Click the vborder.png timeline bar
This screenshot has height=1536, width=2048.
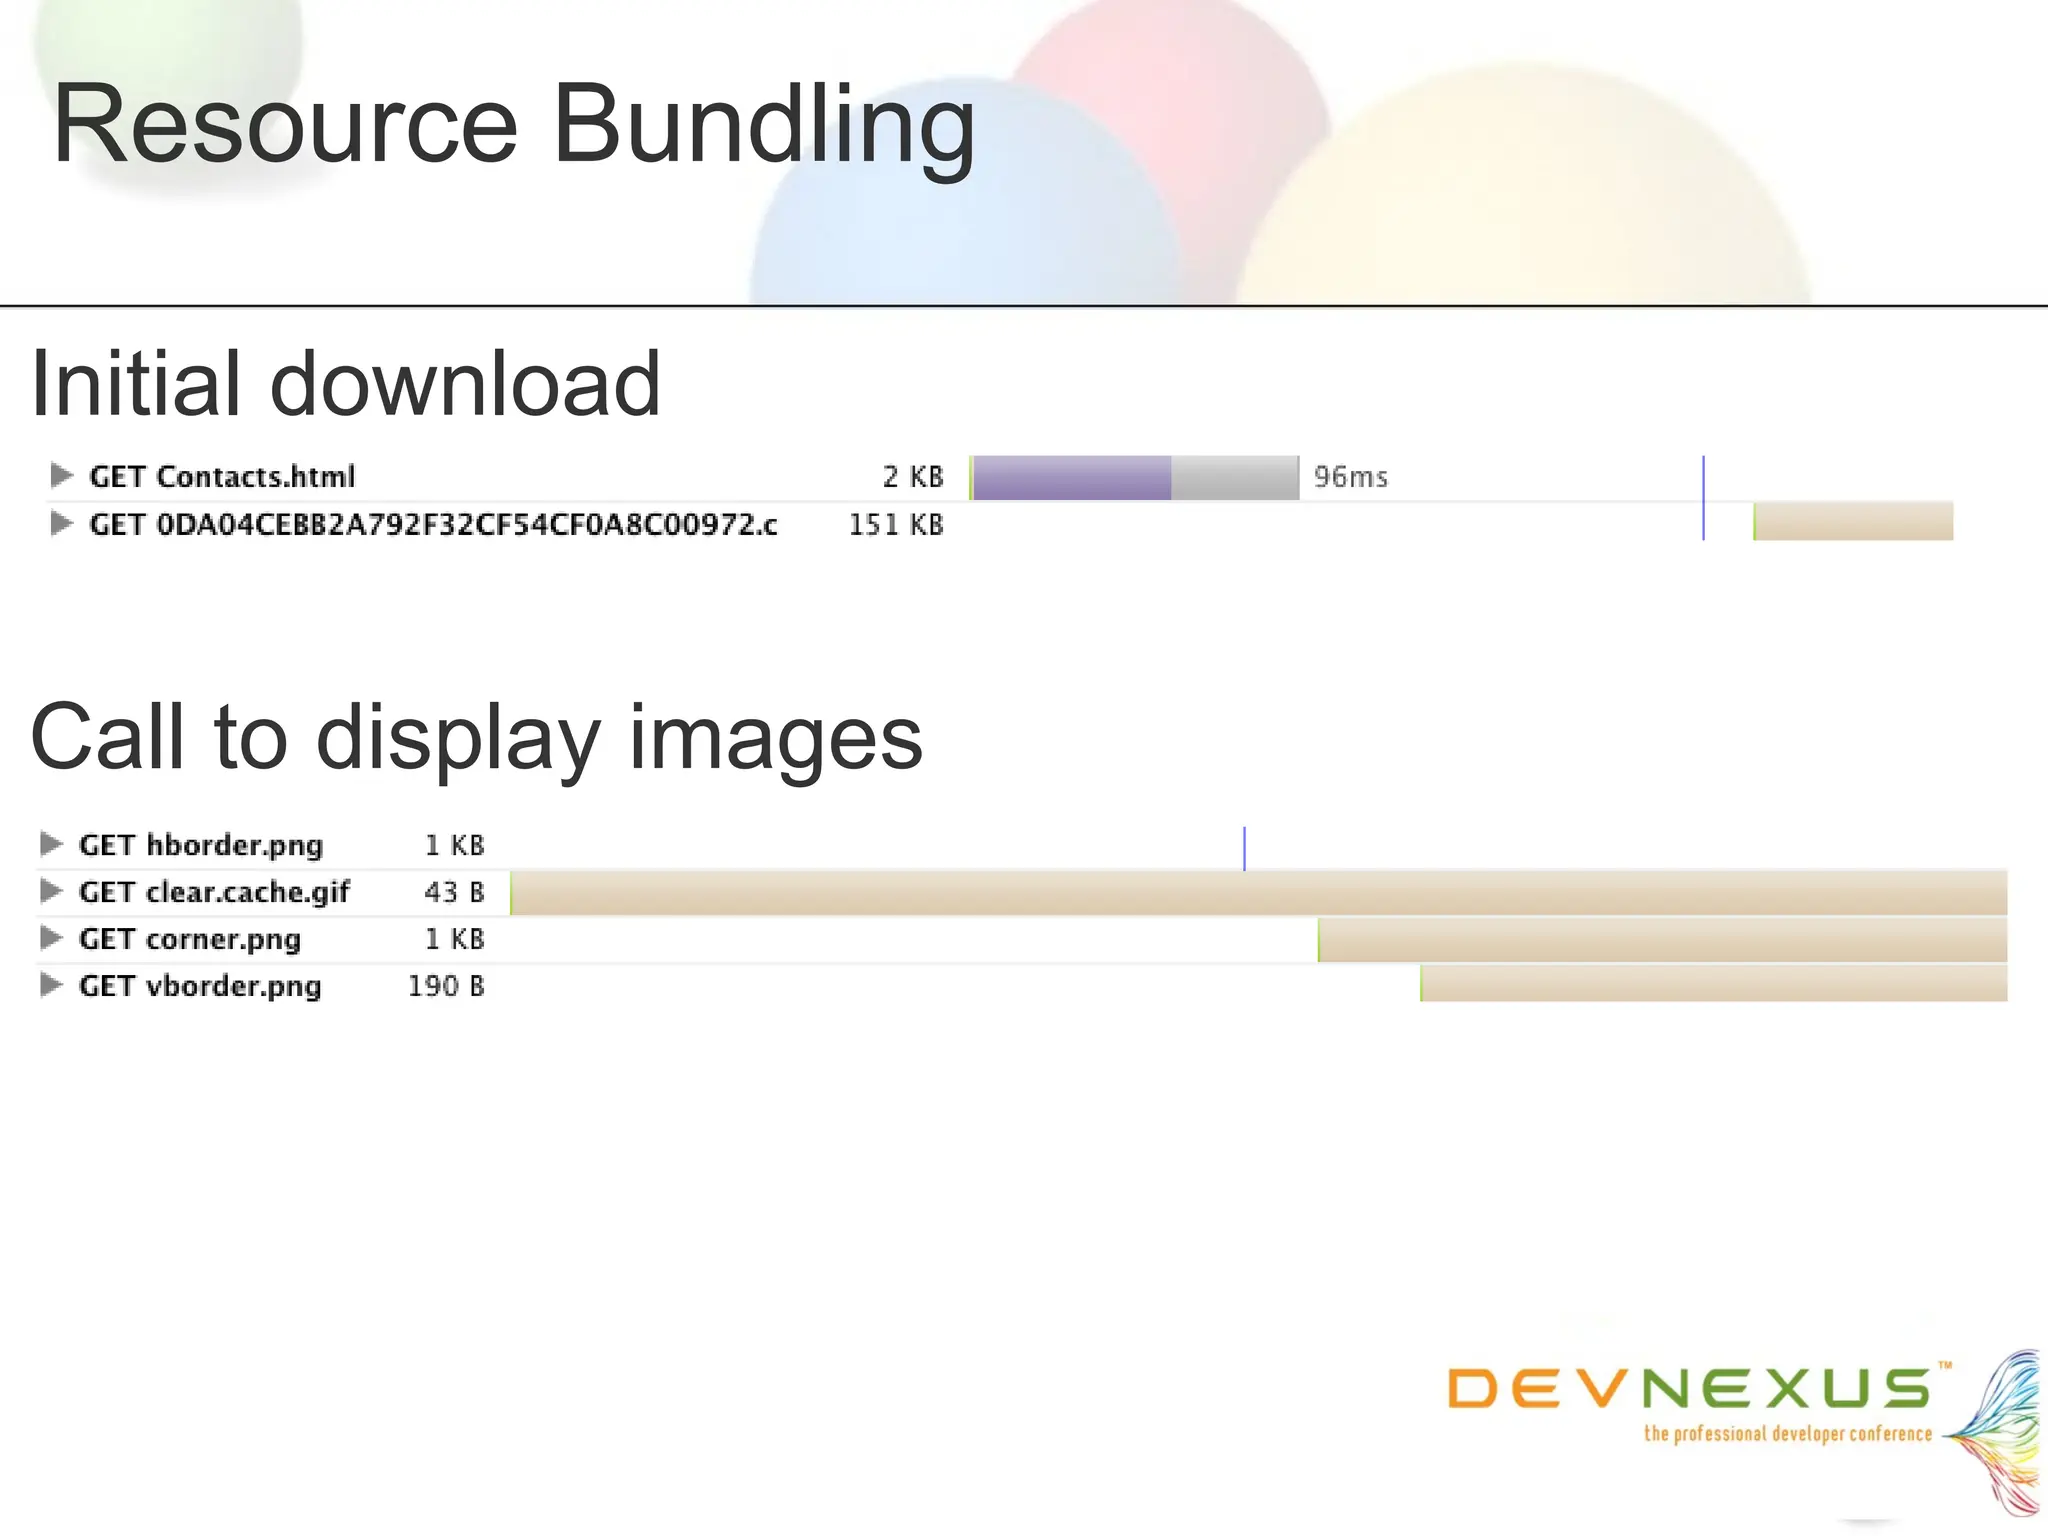pos(1714,983)
